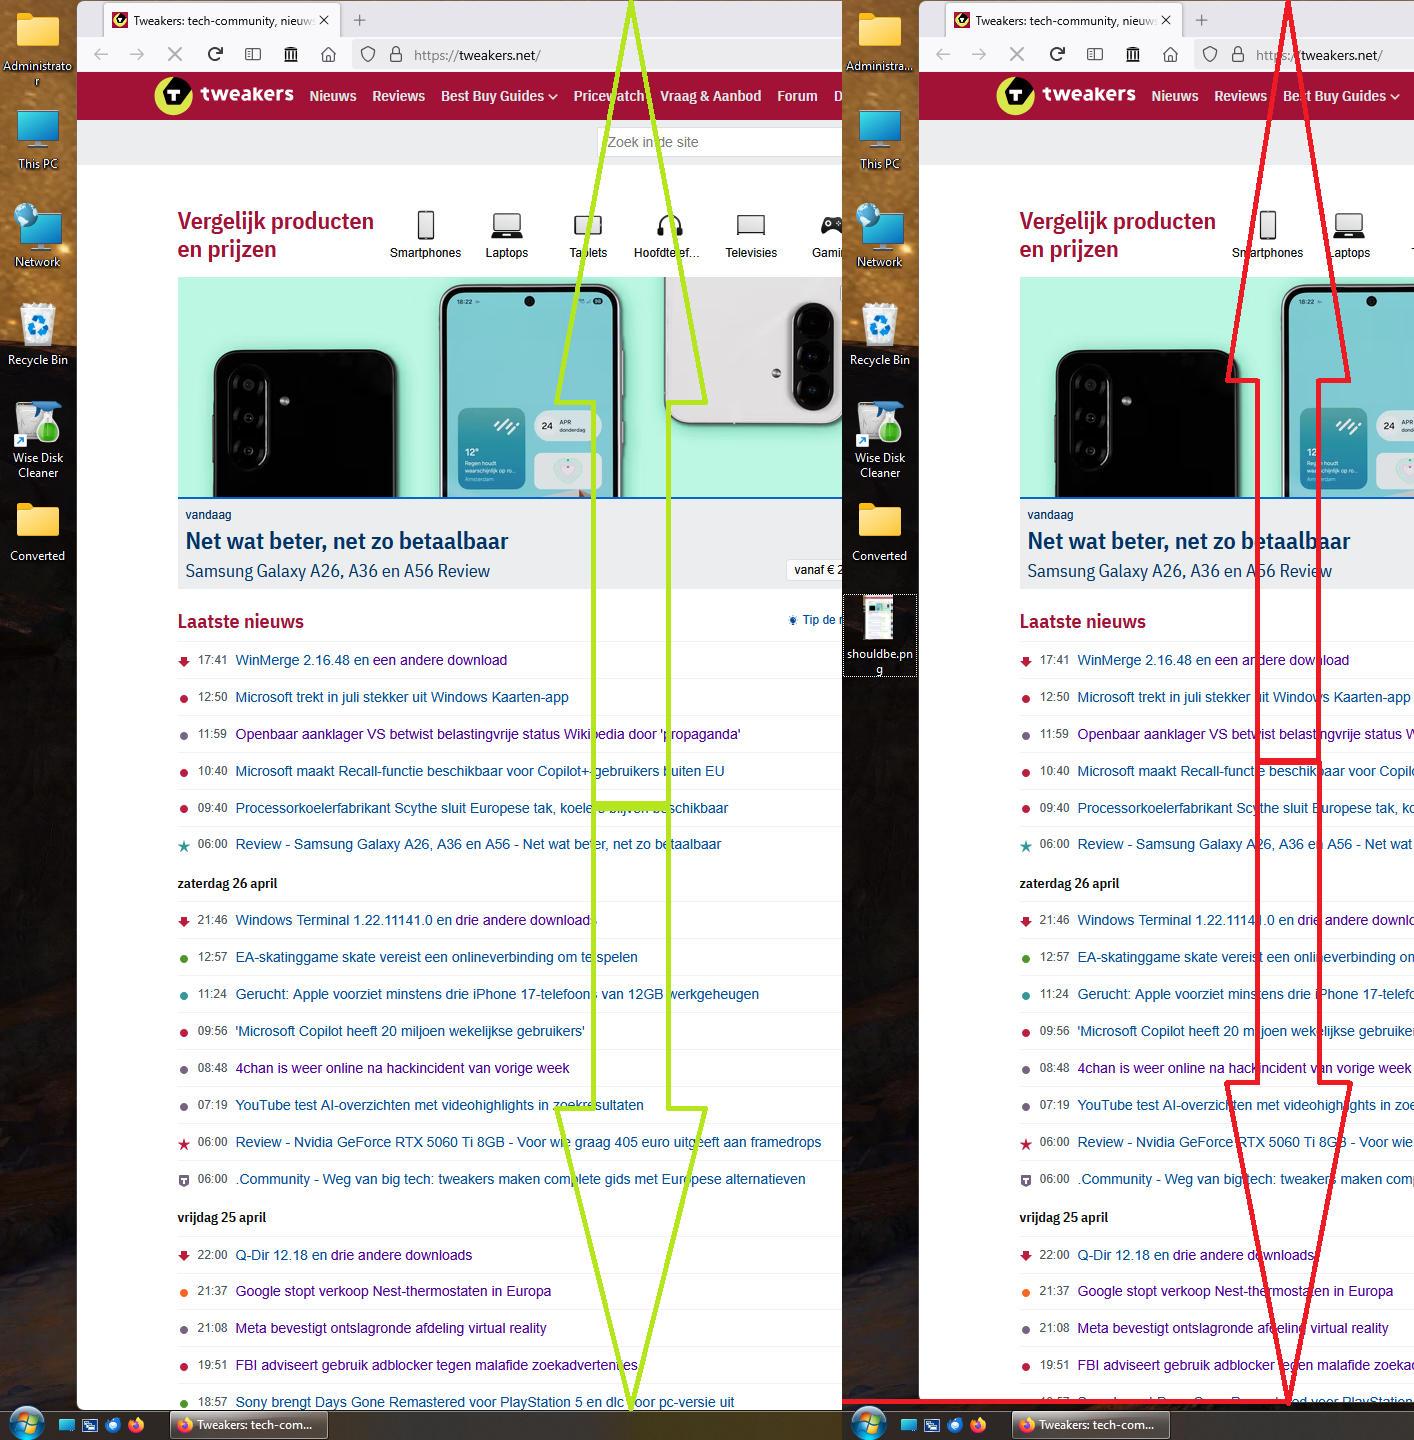Click 'Zoek in de site' search field in left window

[x=720, y=142]
